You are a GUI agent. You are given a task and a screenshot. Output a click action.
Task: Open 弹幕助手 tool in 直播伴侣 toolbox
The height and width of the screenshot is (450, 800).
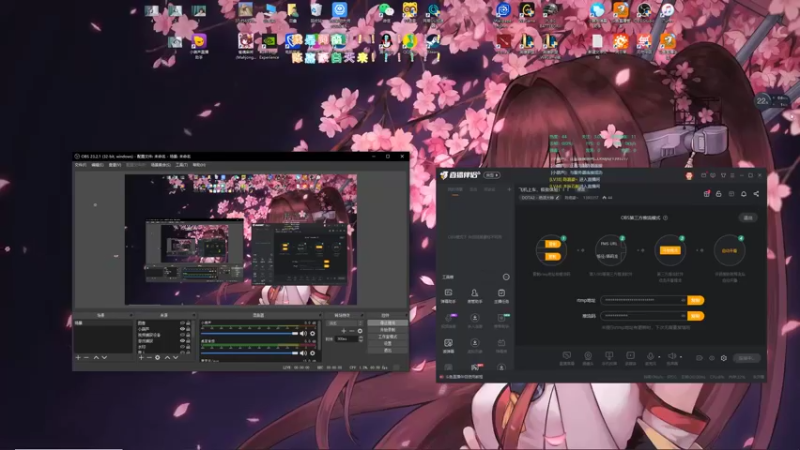[448, 295]
